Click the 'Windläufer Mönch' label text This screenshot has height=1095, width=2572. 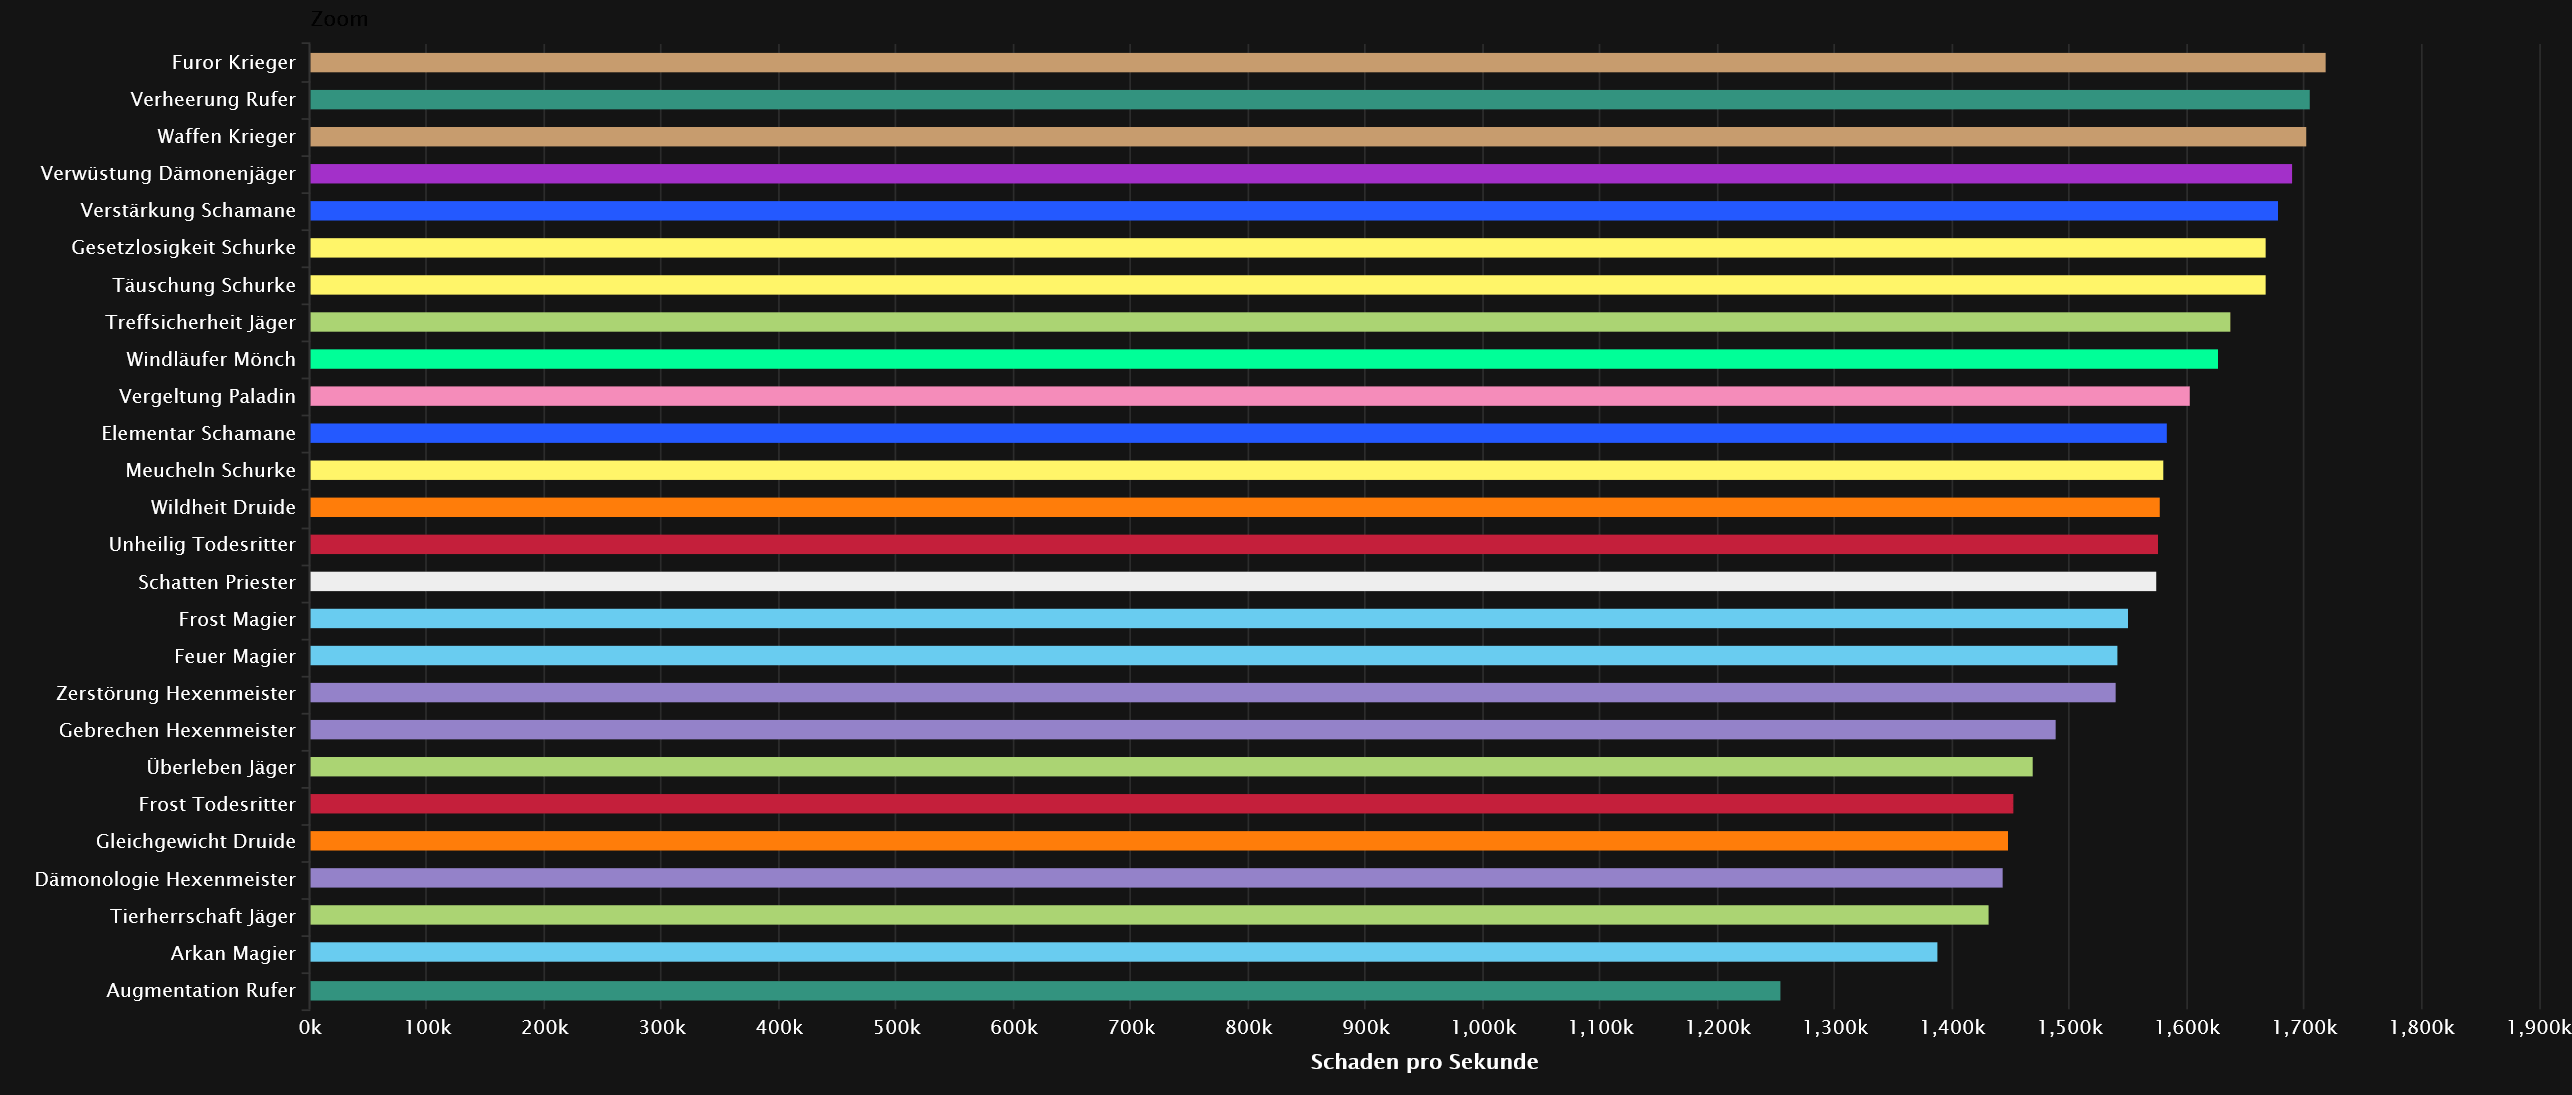tap(211, 360)
